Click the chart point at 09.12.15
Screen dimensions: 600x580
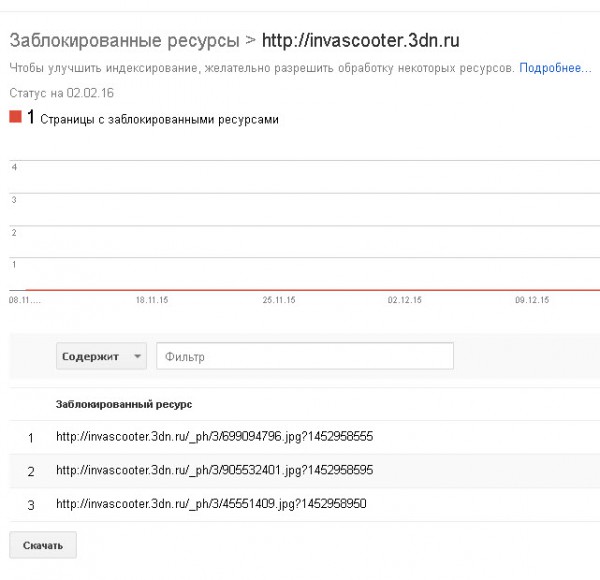click(x=532, y=290)
